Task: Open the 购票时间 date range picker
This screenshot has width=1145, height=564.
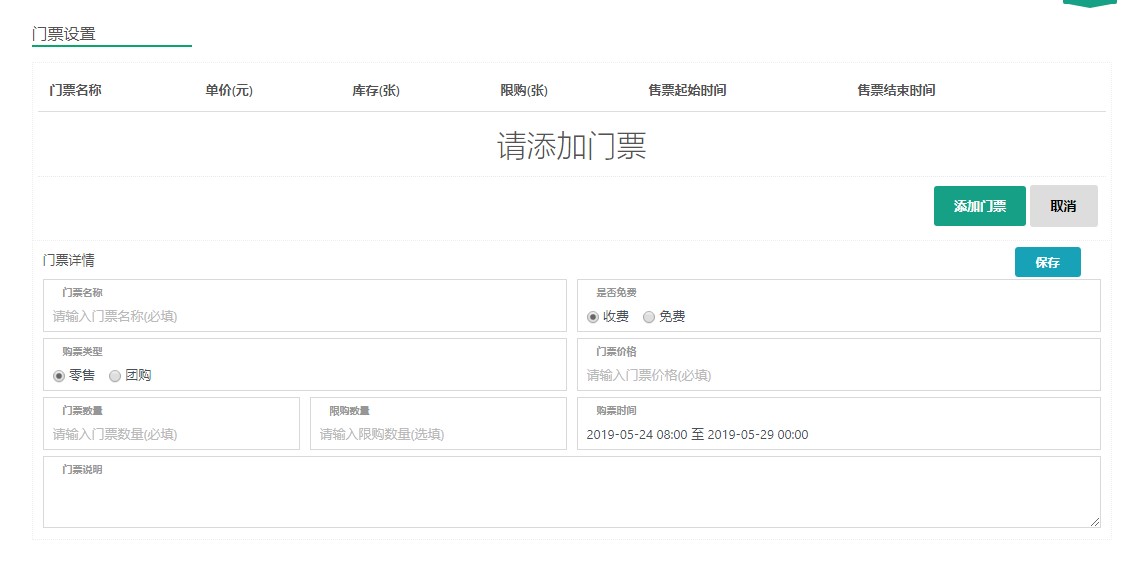Action: (x=838, y=434)
